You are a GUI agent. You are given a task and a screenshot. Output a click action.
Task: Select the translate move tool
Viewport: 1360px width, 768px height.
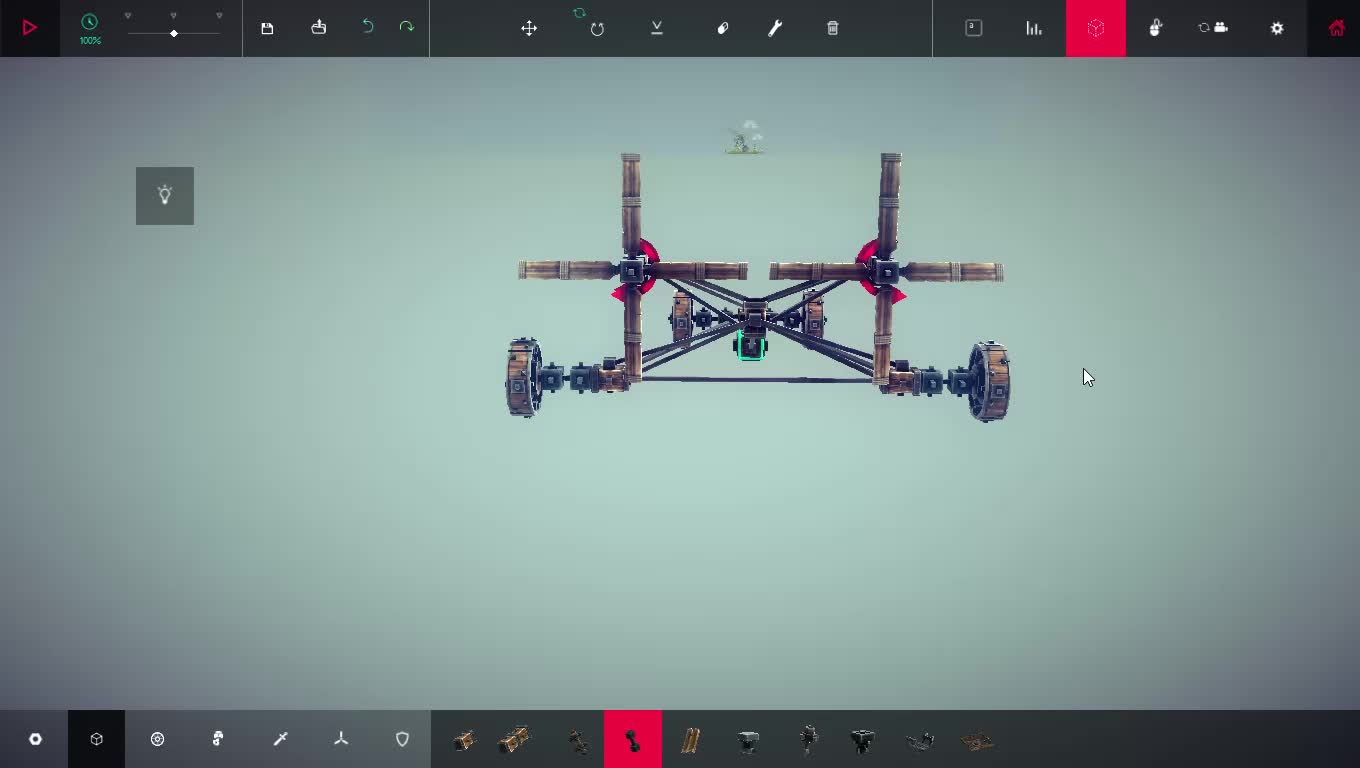(529, 28)
